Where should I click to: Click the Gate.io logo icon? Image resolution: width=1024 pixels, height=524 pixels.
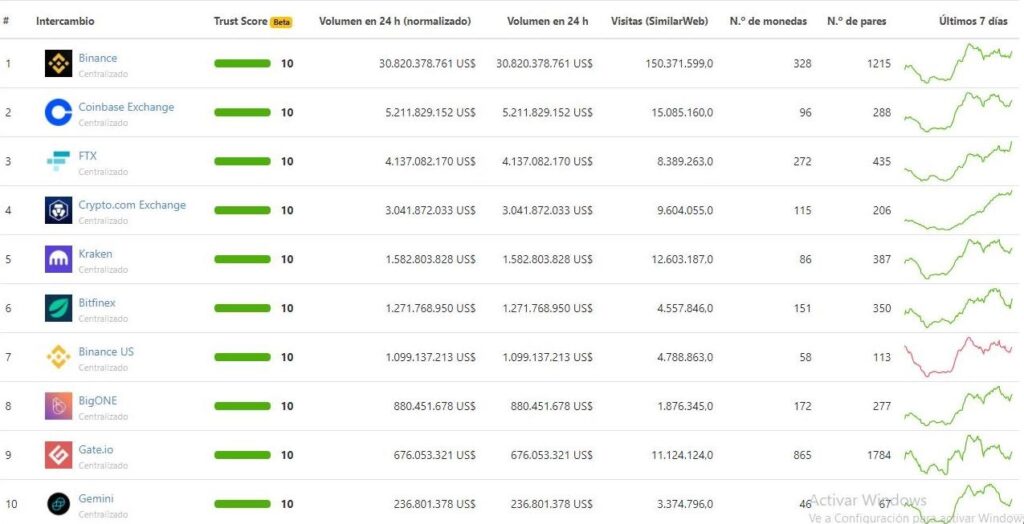58,455
